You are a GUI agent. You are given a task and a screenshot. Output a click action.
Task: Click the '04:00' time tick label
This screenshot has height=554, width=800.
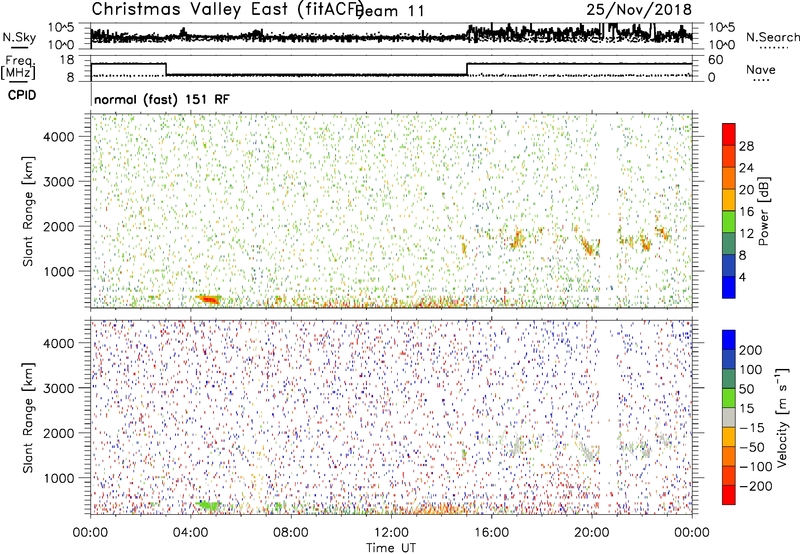[191, 533]
